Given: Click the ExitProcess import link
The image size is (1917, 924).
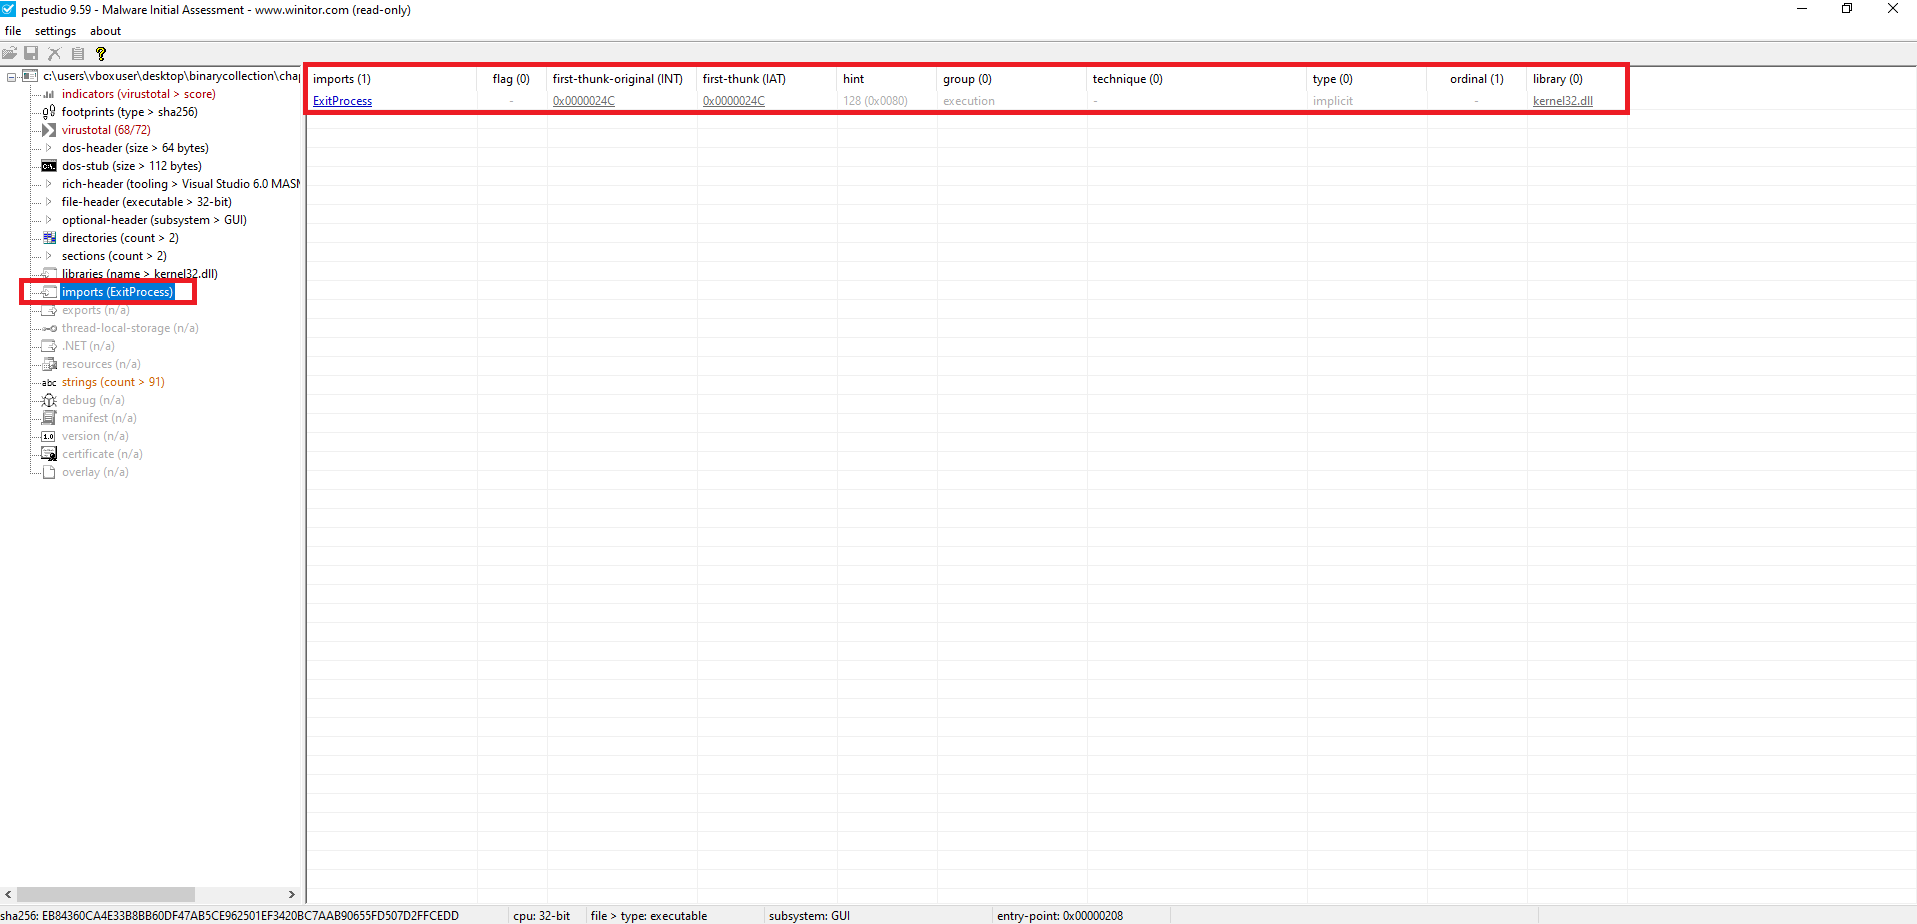Looking at the screenshot, I should pyautogui.click(x=342, y=101).
